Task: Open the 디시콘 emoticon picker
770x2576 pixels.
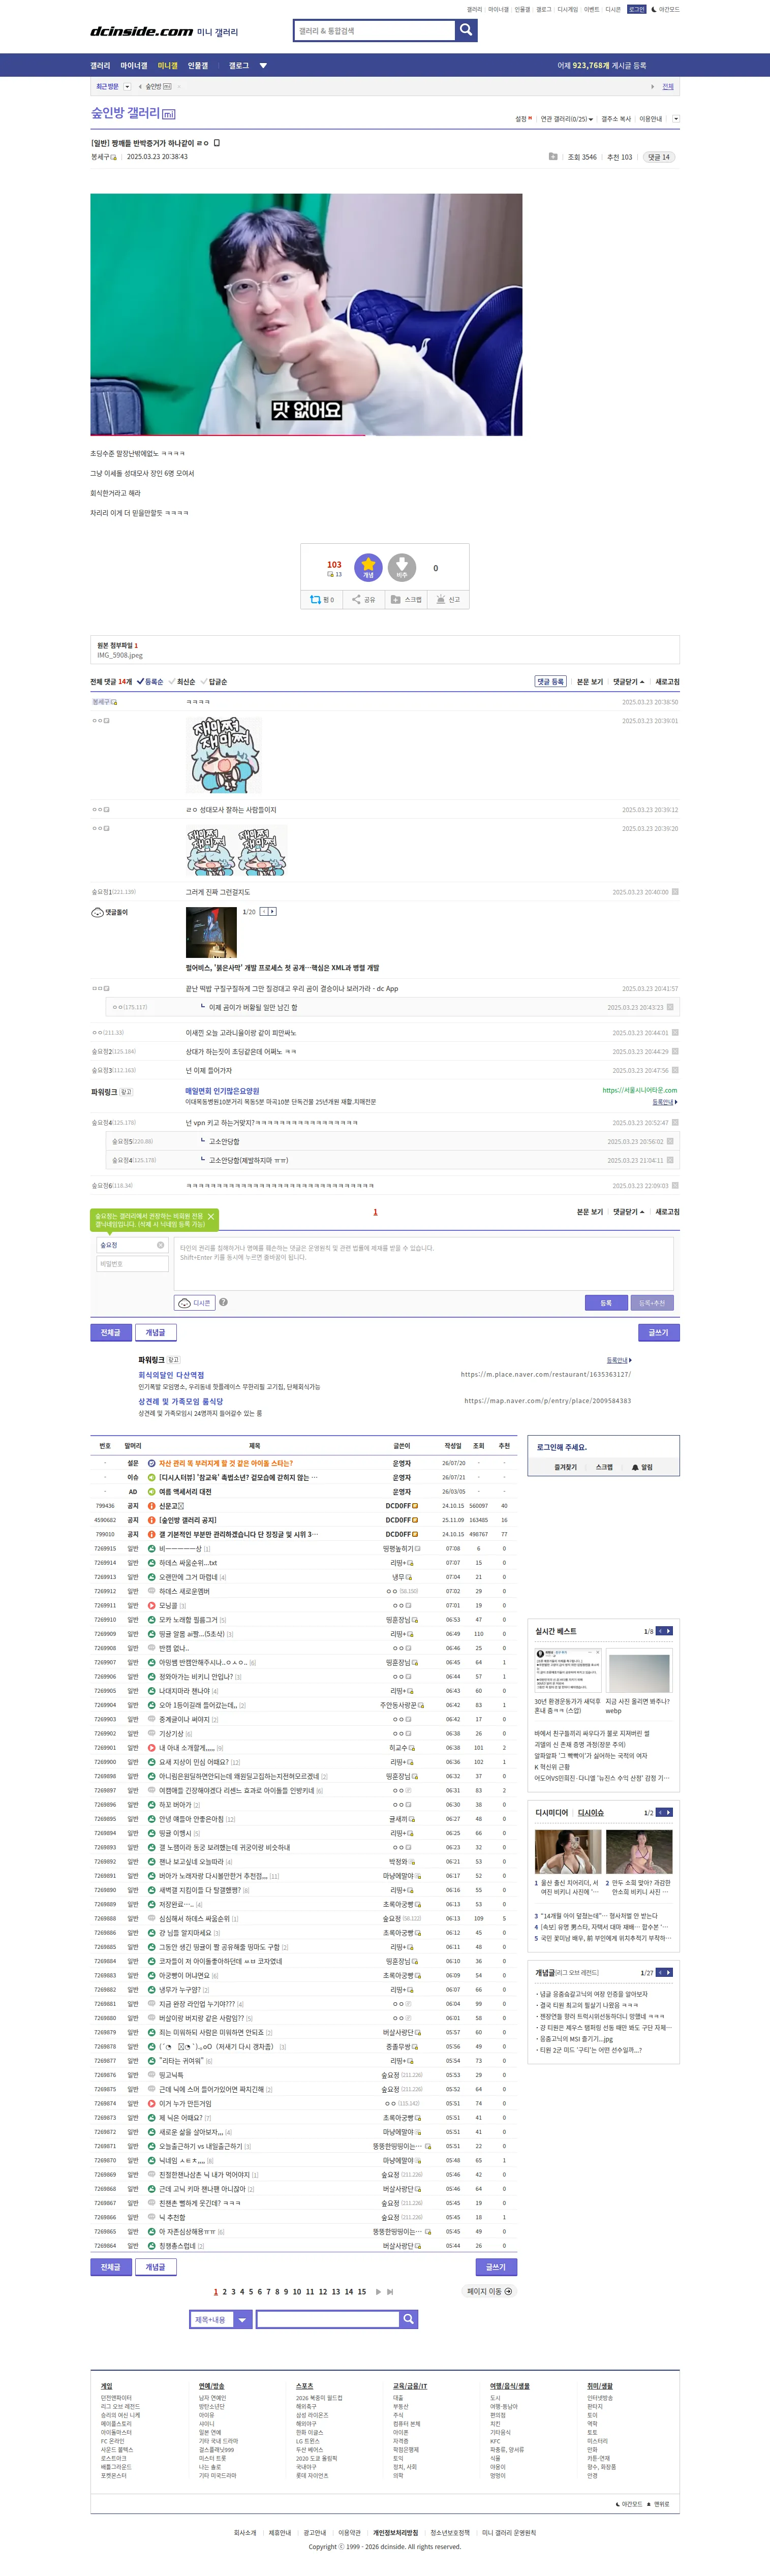Action: click(195, 1302)
